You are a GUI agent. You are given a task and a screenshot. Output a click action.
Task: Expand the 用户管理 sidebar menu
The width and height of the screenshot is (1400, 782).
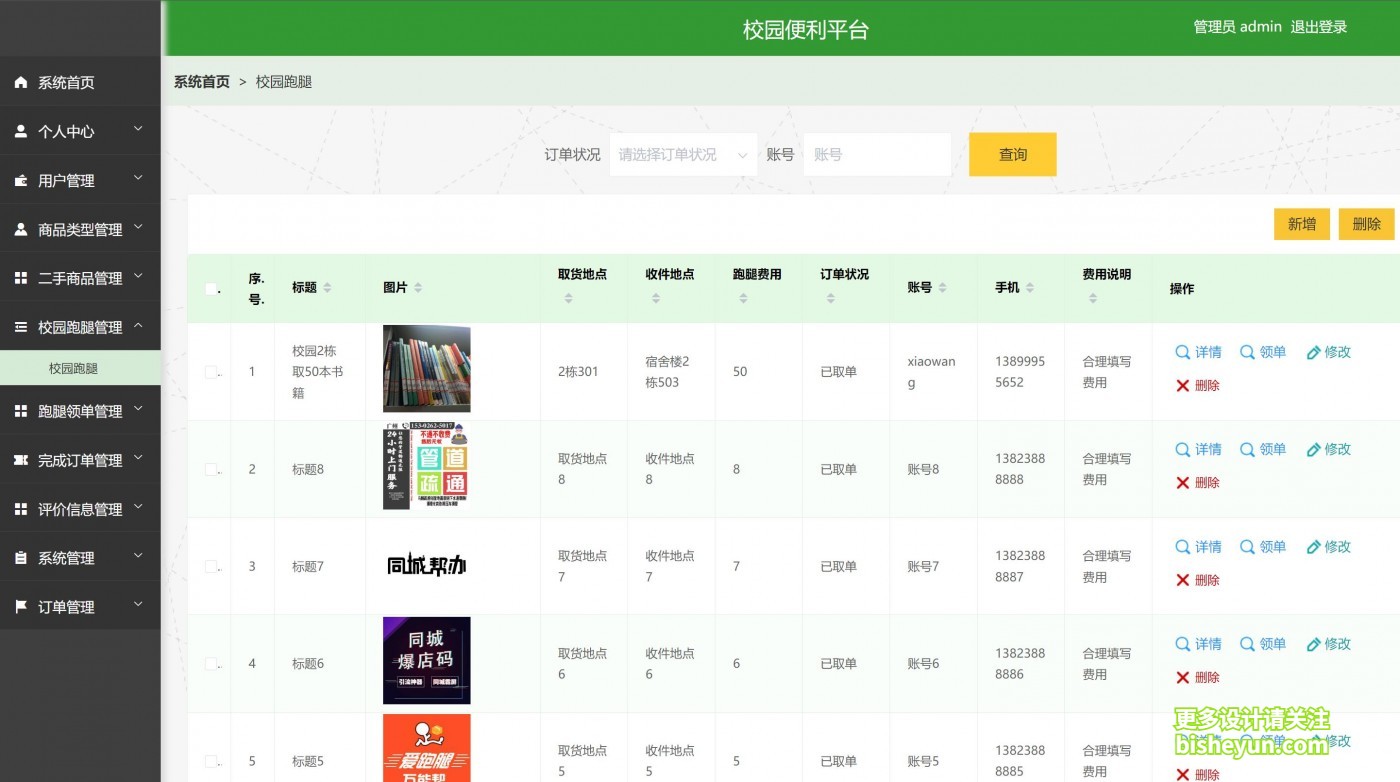80,180
